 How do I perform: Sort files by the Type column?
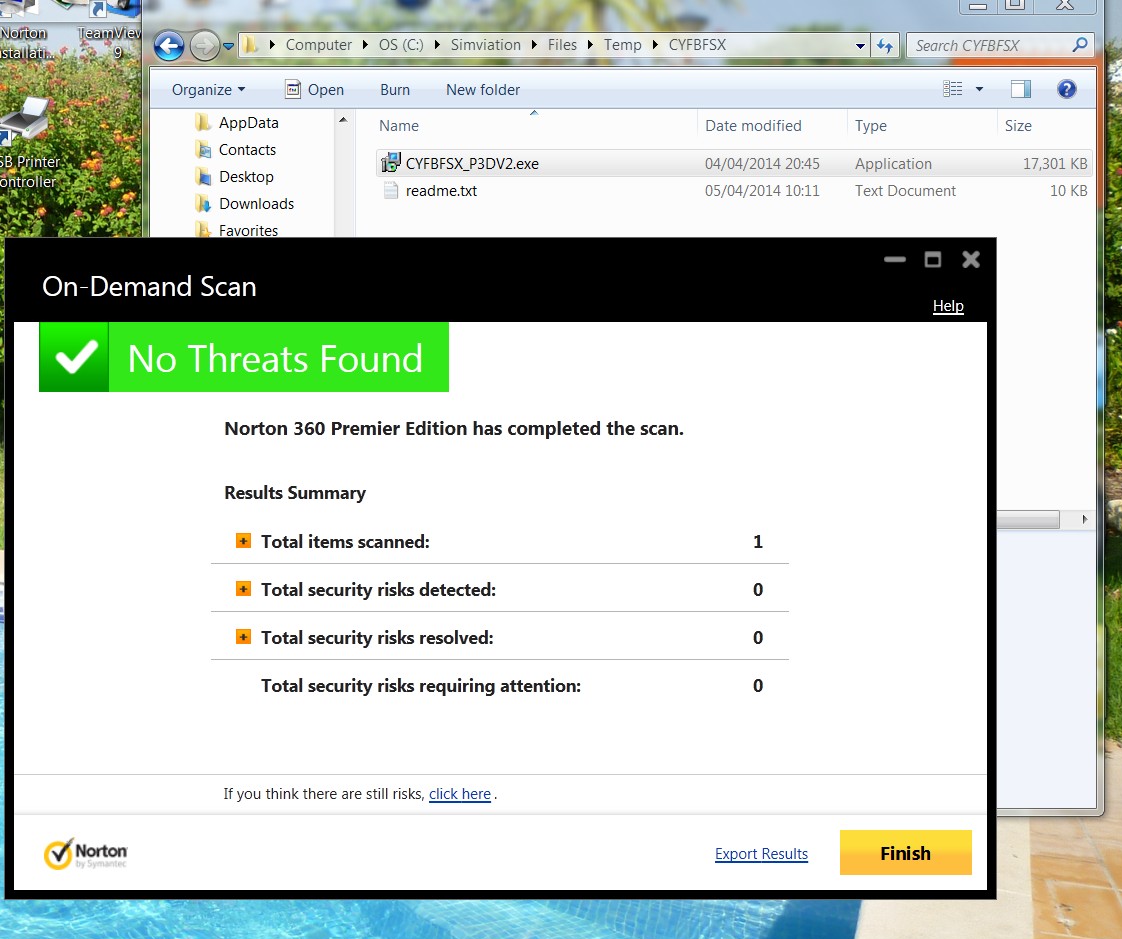pos(870,126)
